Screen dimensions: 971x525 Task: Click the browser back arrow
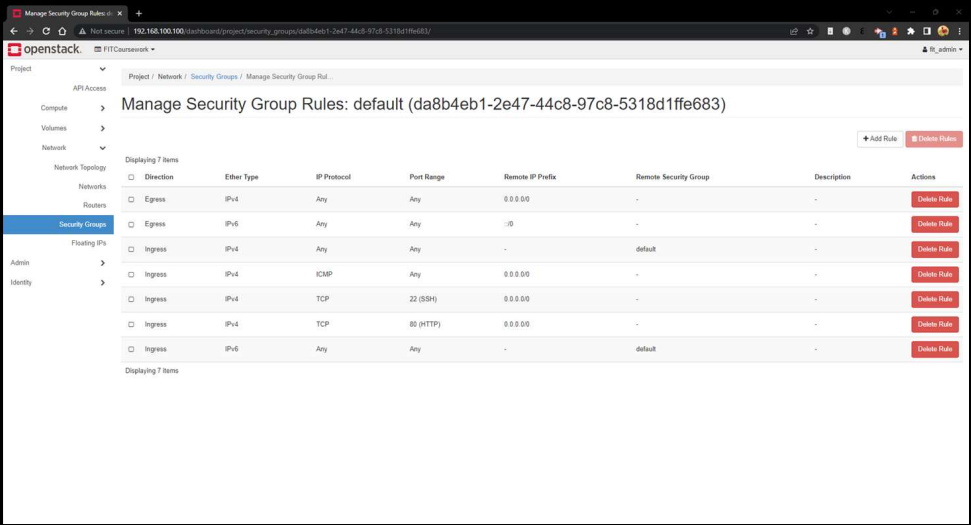click(x=14, y=31)
